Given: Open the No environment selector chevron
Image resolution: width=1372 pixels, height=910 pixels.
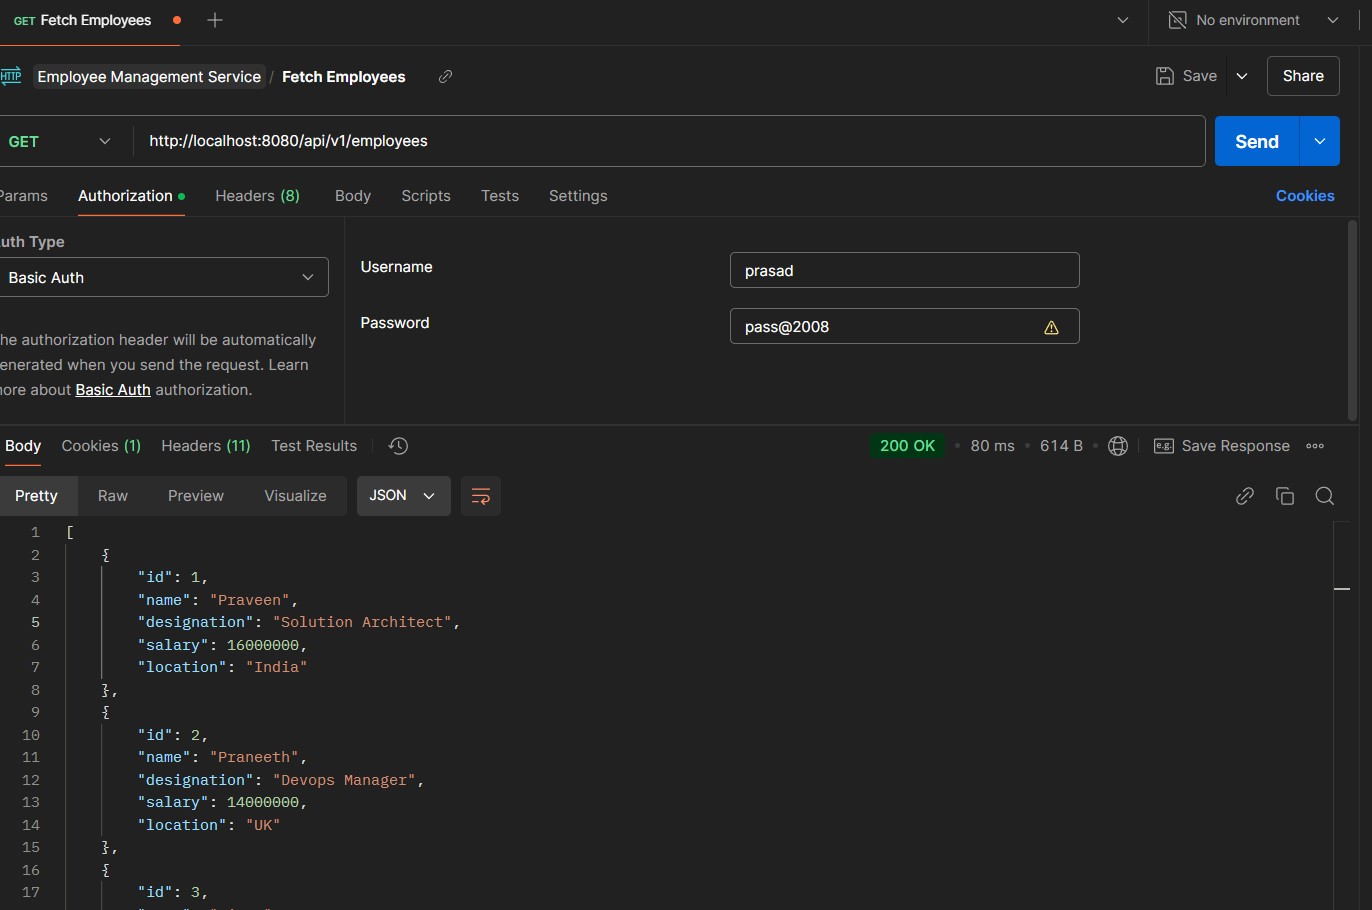Looking at the screenshot, I should coord(1333,20).
